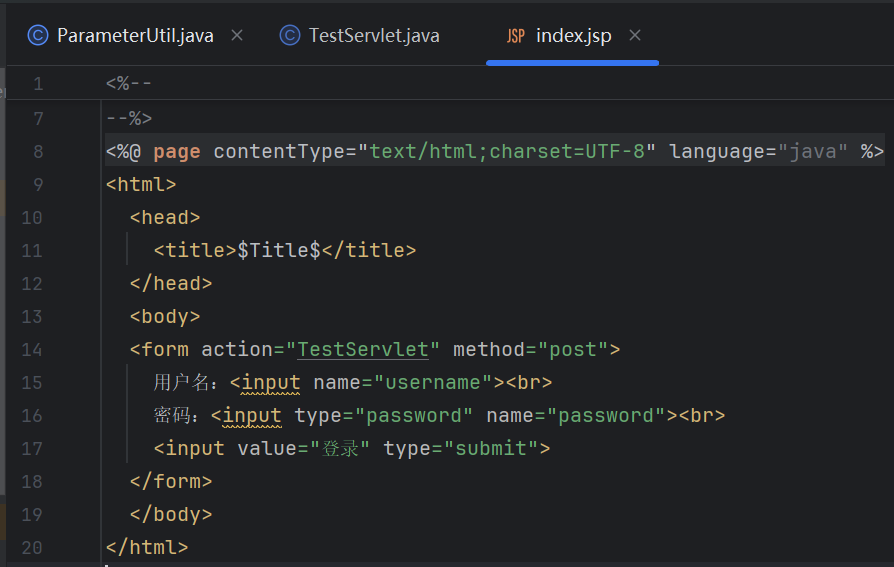Image resolution: width=894 pixels, height=567 pixels.
Task: Click line number 17 in the gutter
Action: point(32,448)
